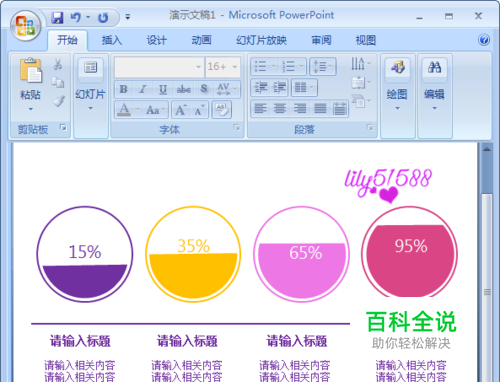Open the Undo history dropdown arrow
500x382 pixels.
88,17
